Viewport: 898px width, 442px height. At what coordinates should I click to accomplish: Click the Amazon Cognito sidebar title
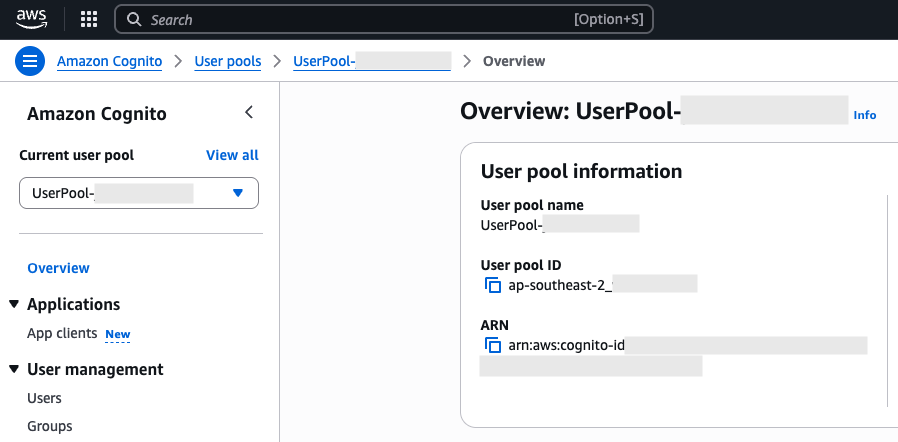pos(97,114)
